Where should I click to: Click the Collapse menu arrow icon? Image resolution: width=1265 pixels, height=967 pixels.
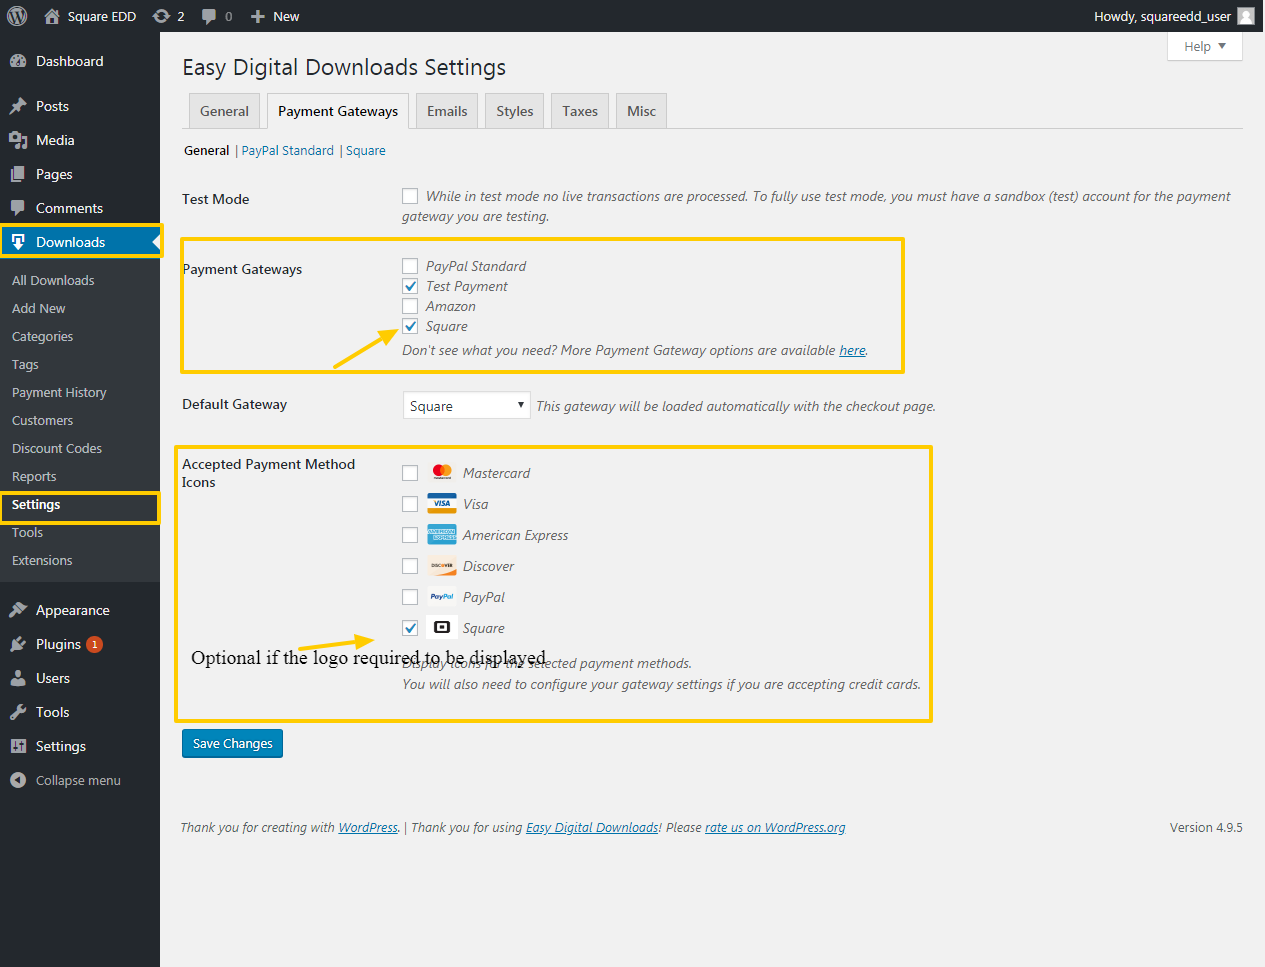pos(18,780)
